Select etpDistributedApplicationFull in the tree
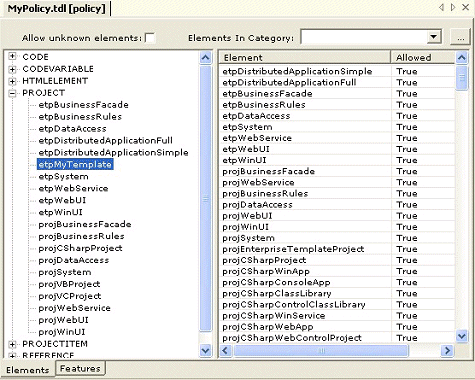 point(105,141)
